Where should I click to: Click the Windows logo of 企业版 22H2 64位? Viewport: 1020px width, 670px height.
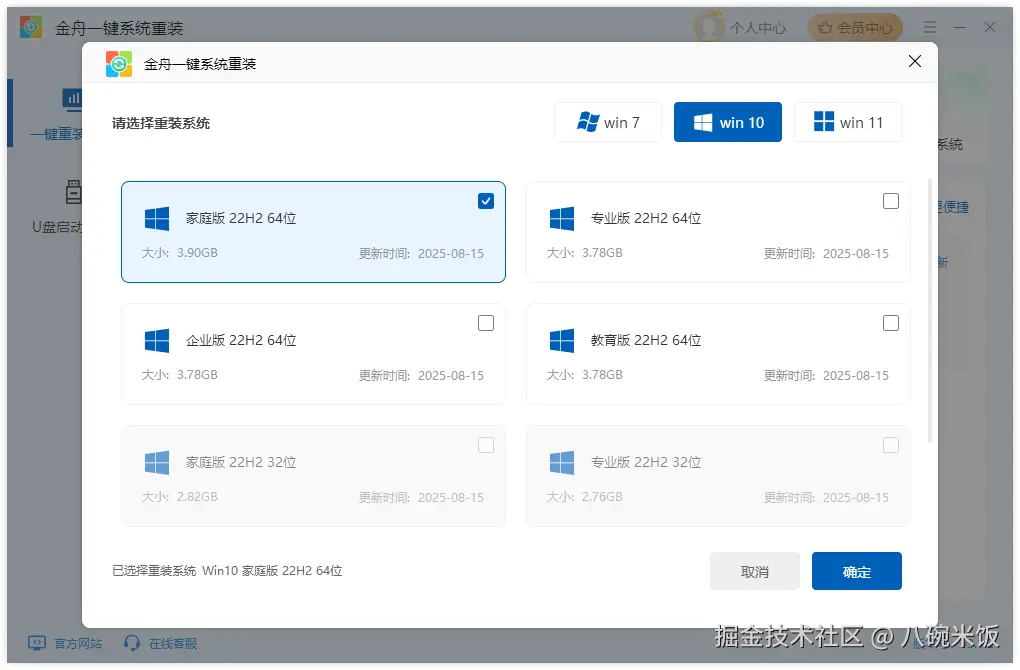click(157, 341)
